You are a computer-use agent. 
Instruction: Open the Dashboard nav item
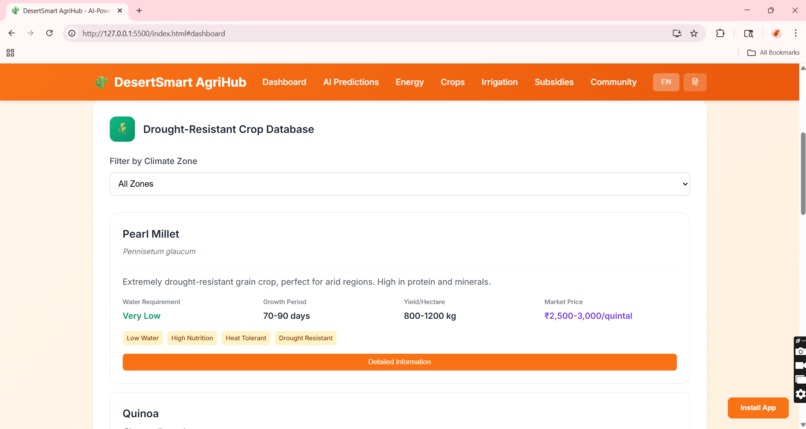284,82
